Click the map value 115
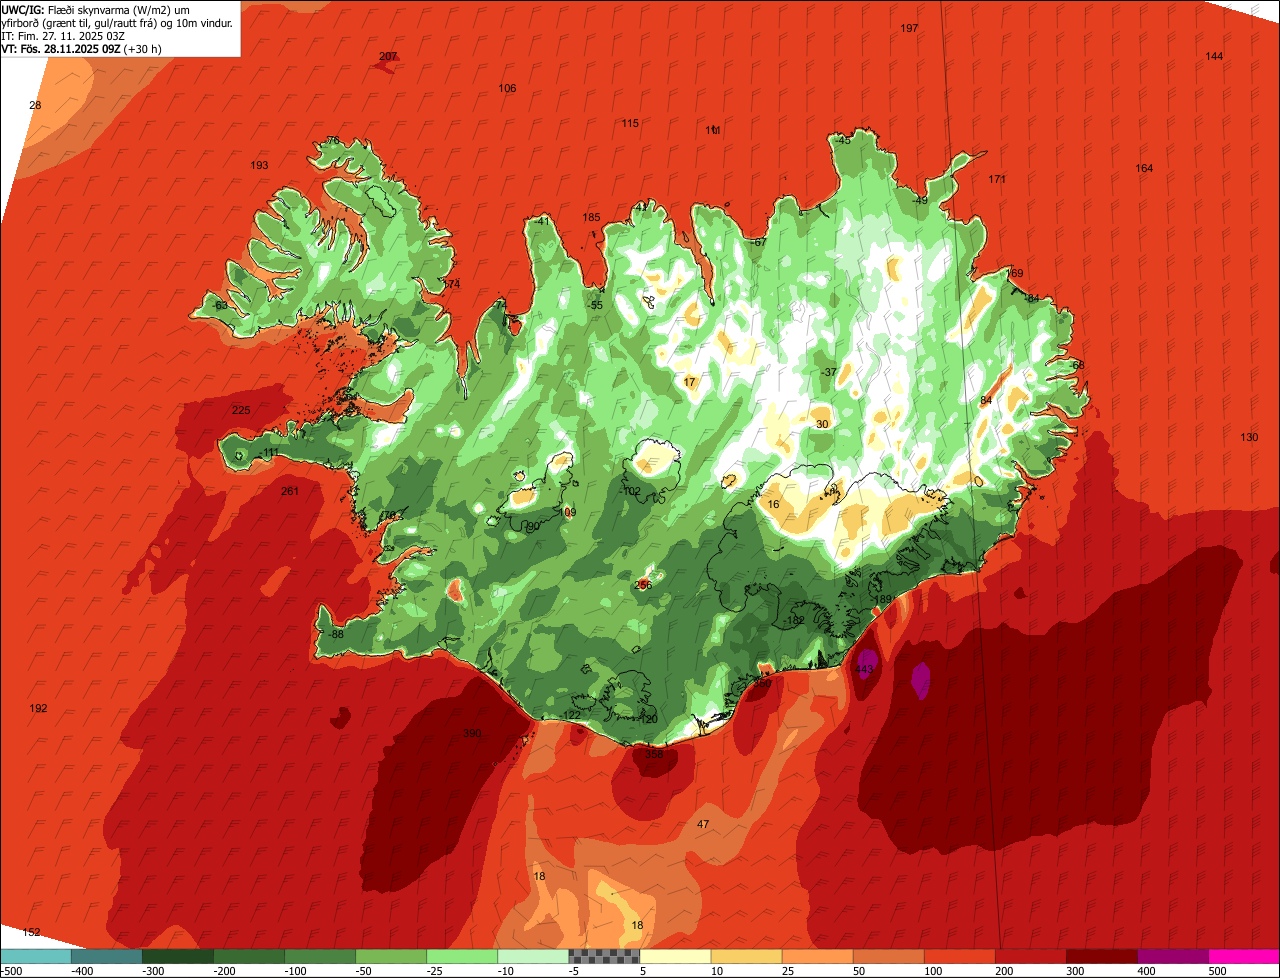1280x978 pixels. pyautogui.click(x=630, y=123)
